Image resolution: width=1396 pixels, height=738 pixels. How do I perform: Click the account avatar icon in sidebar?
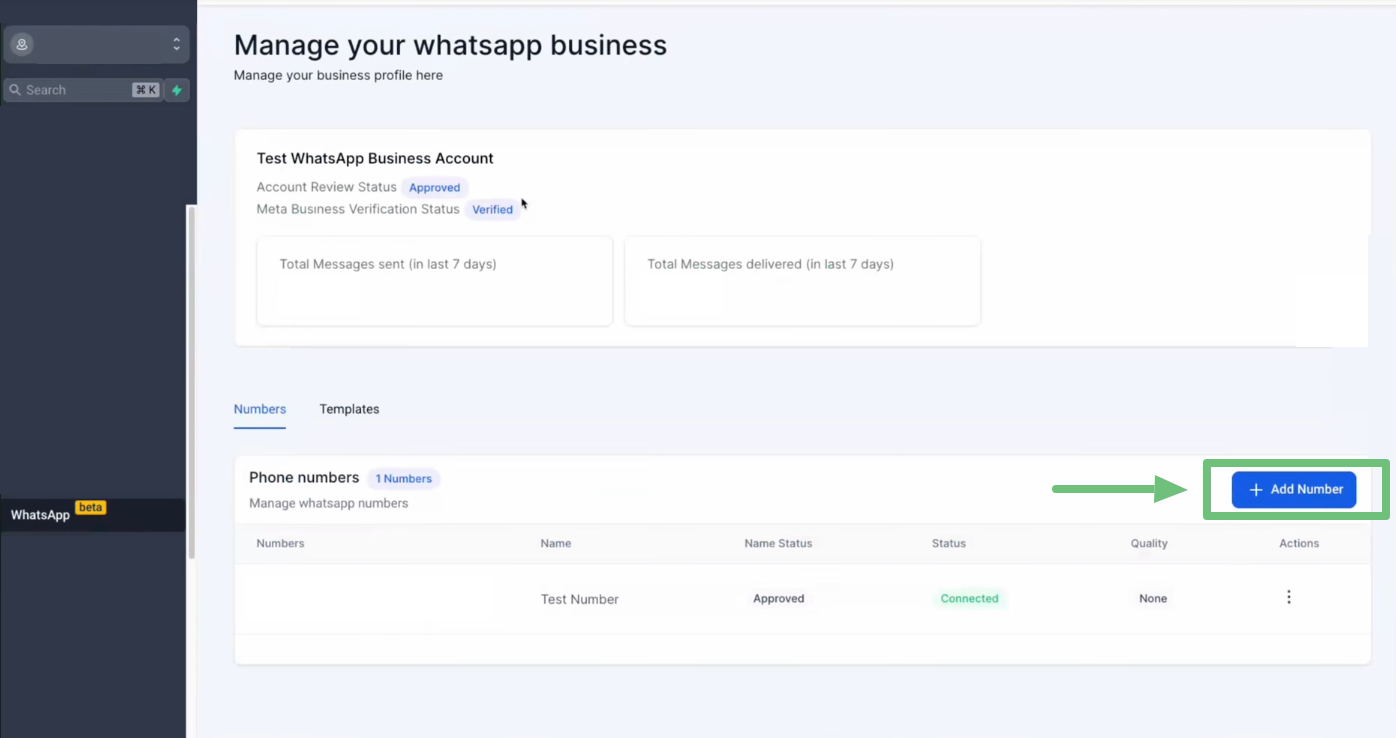(22, 45)
